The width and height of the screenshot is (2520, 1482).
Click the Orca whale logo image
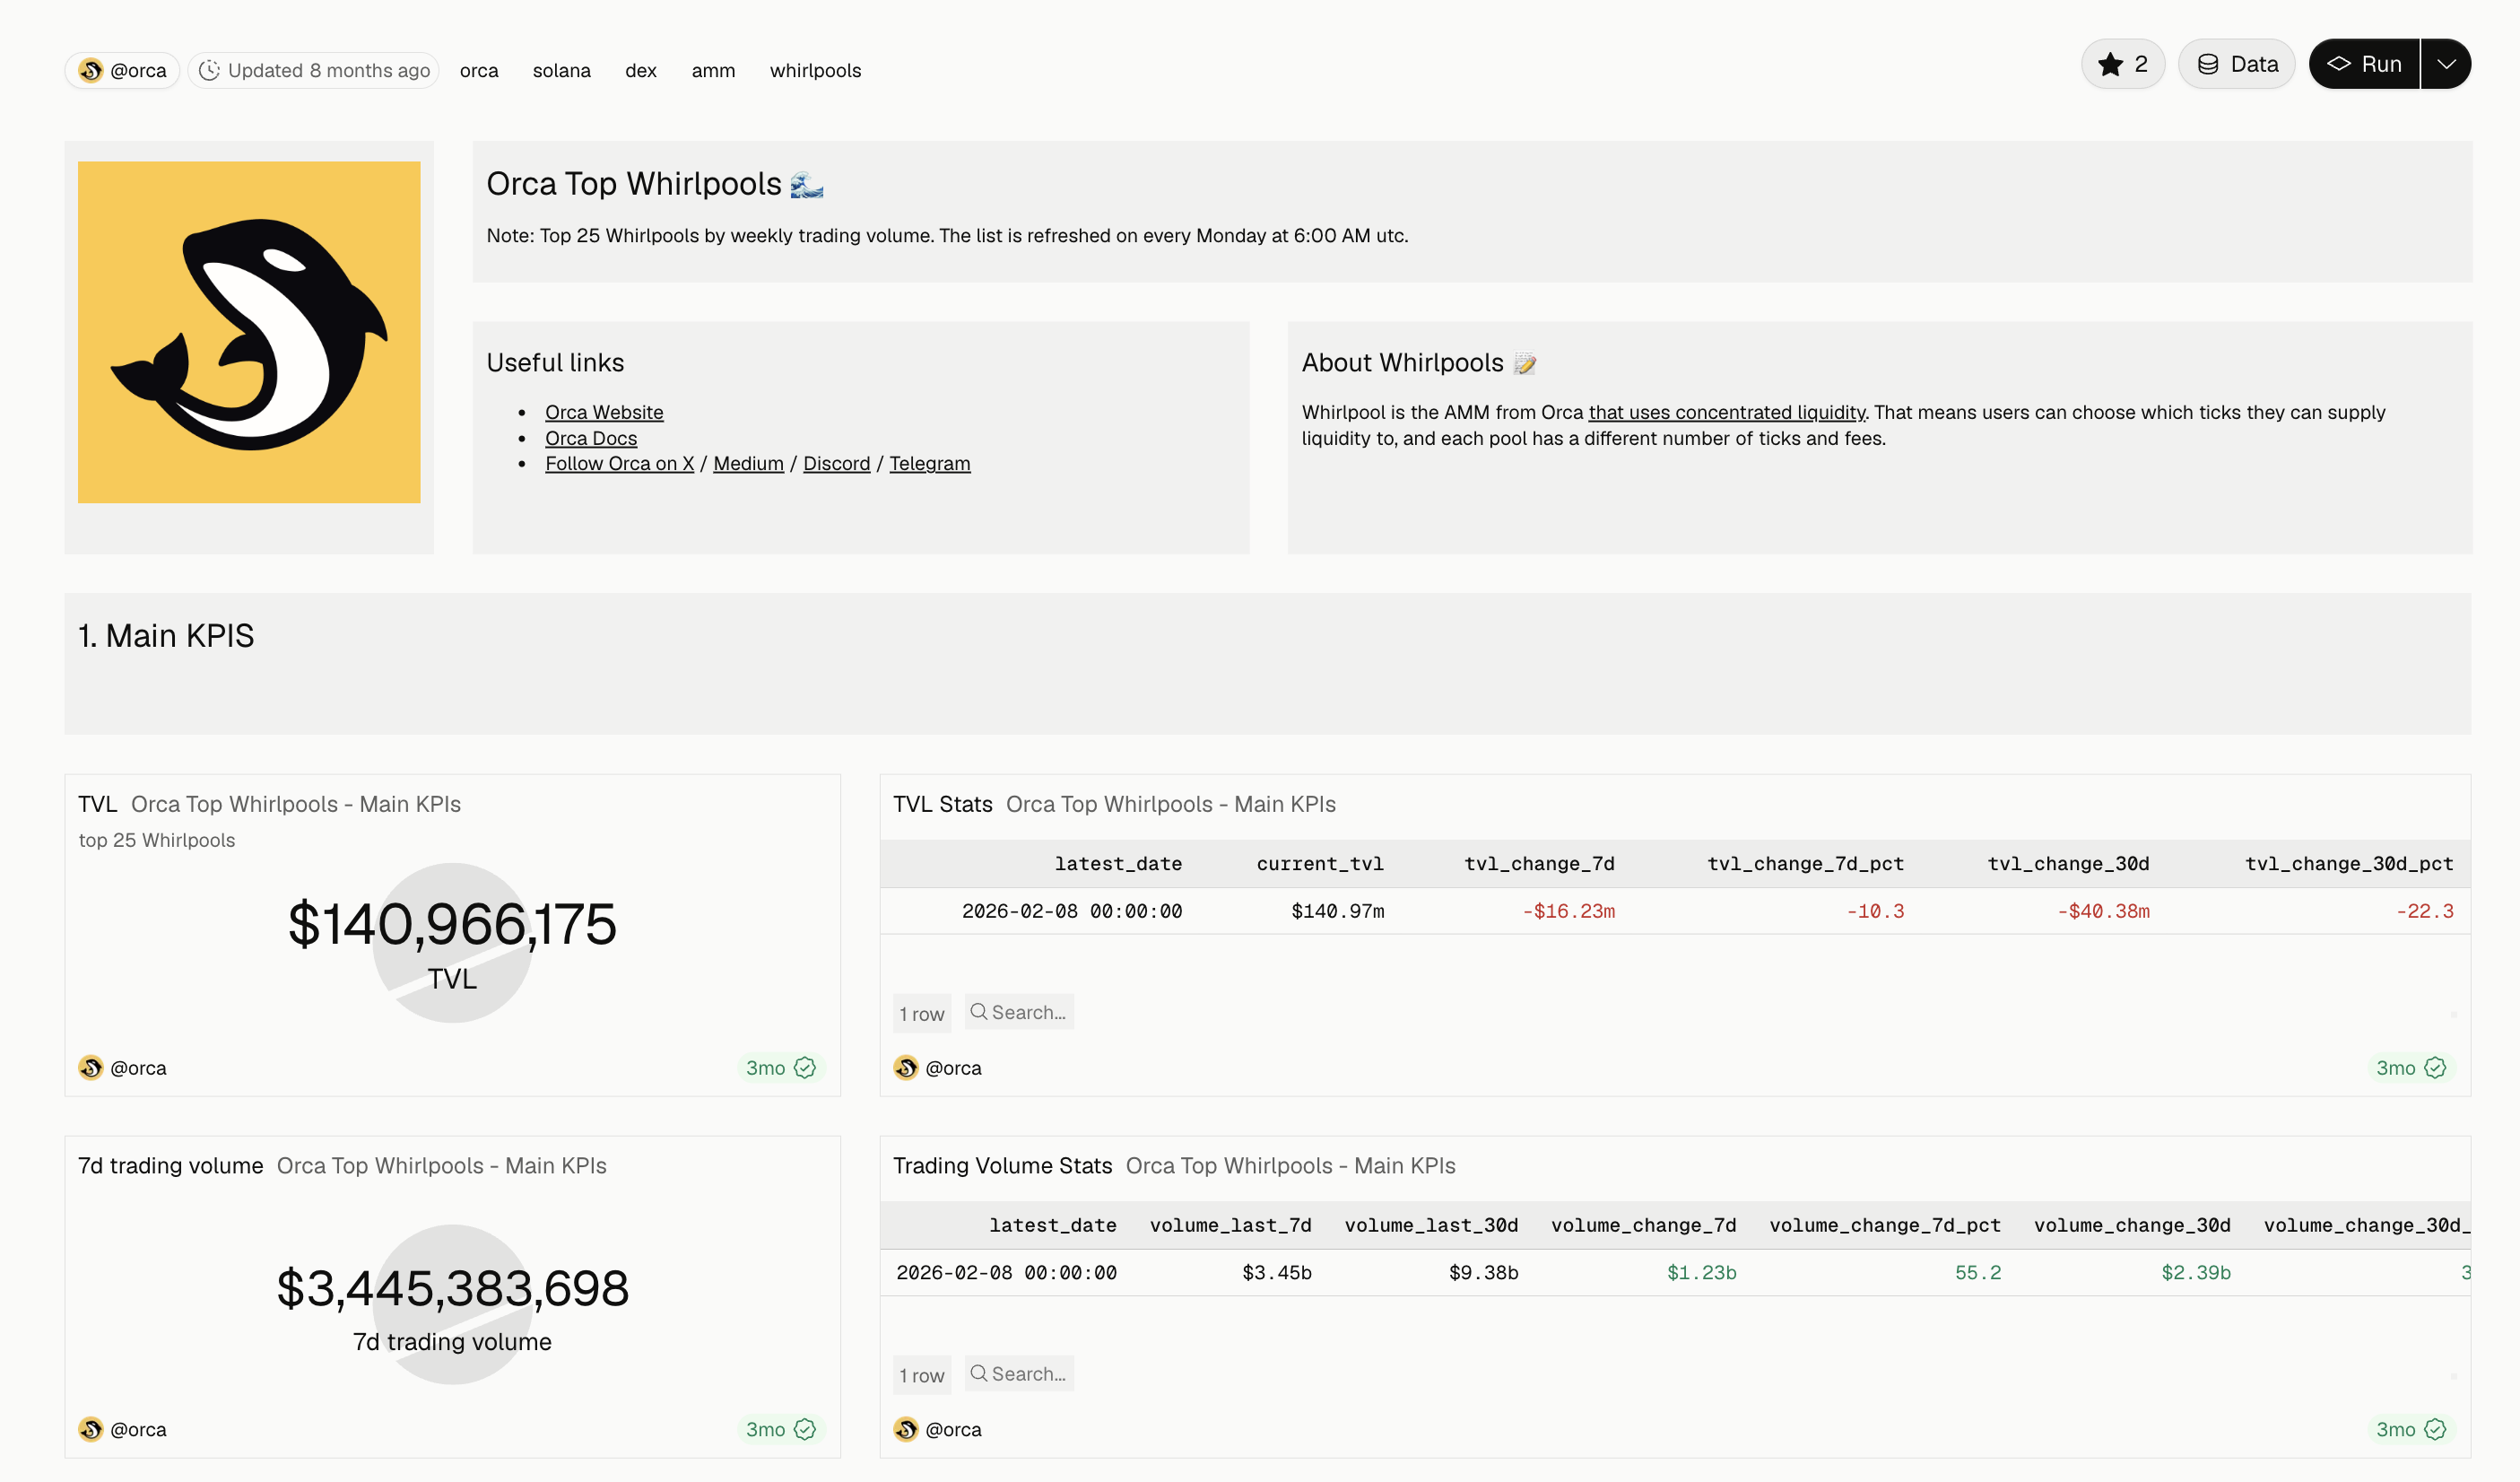coord(249,332)
